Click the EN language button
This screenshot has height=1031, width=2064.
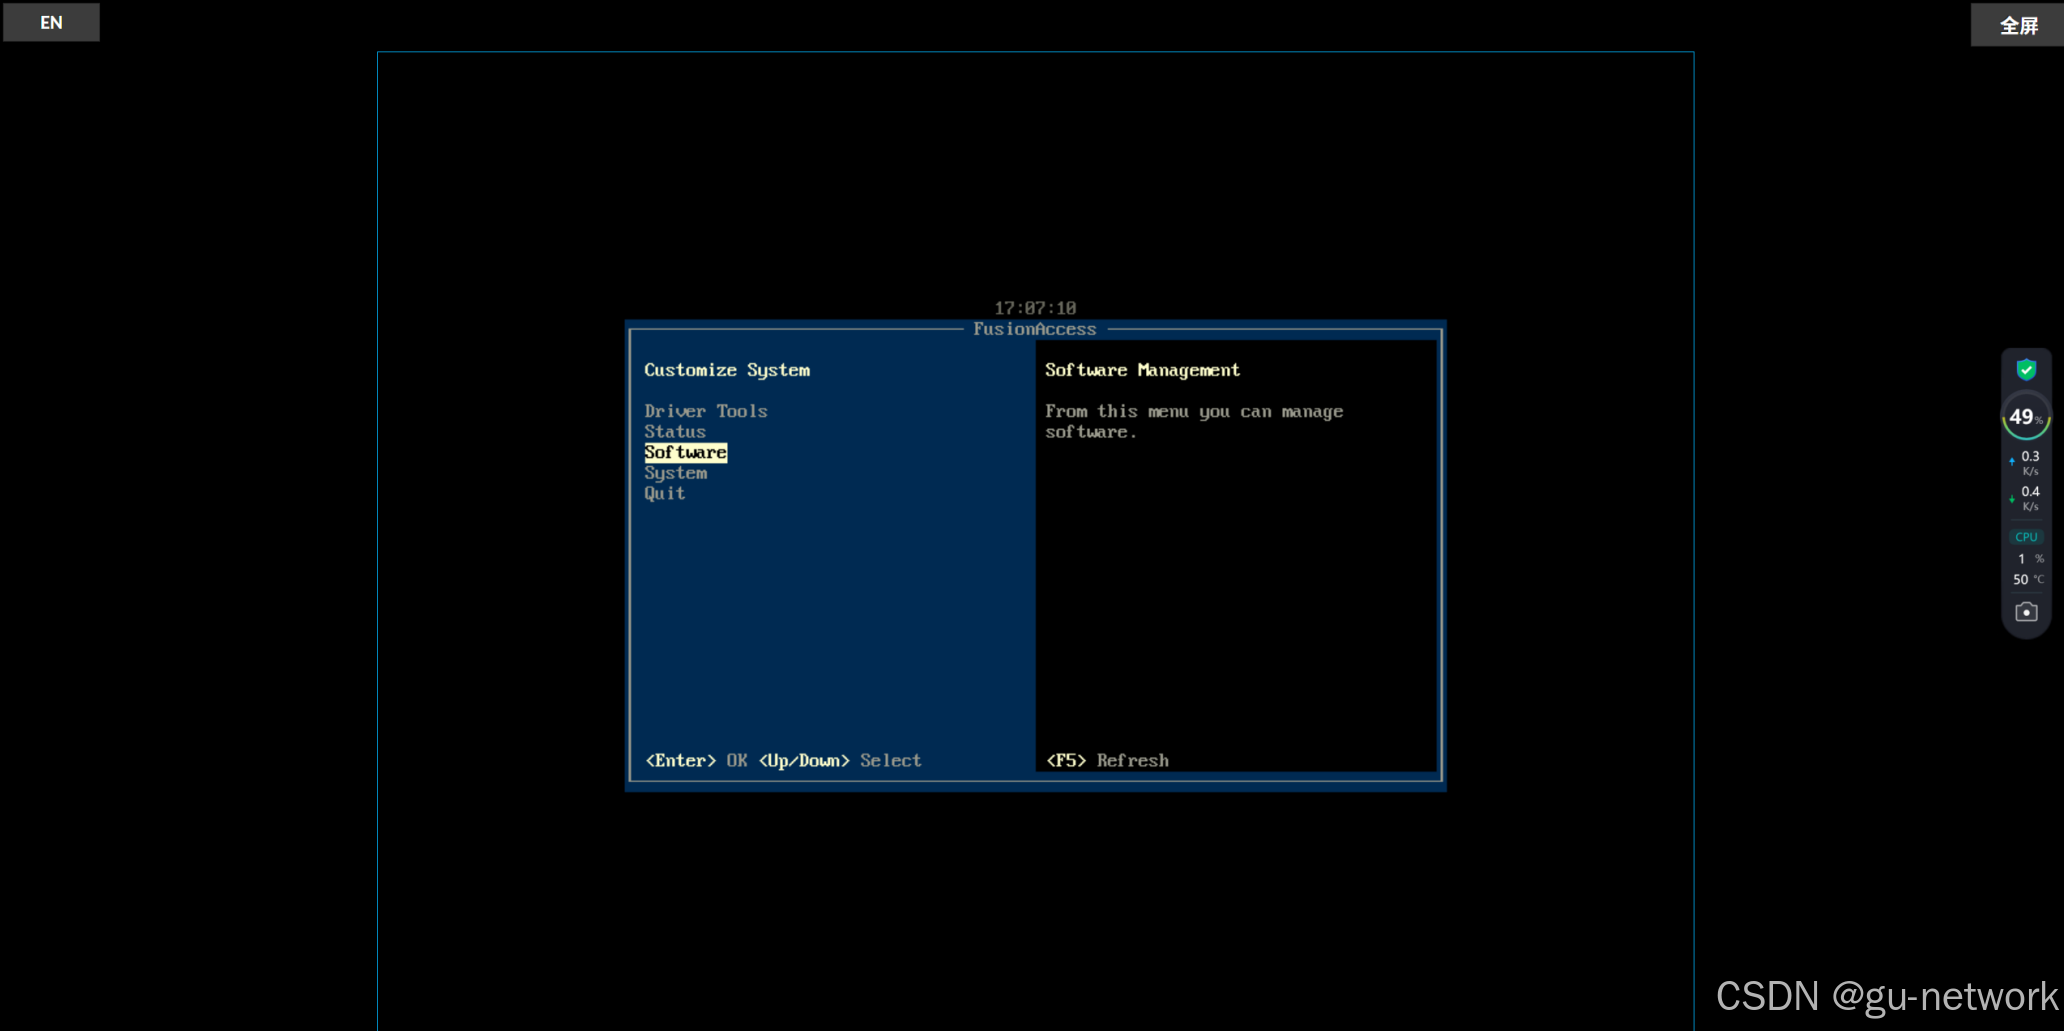[51, 22]
